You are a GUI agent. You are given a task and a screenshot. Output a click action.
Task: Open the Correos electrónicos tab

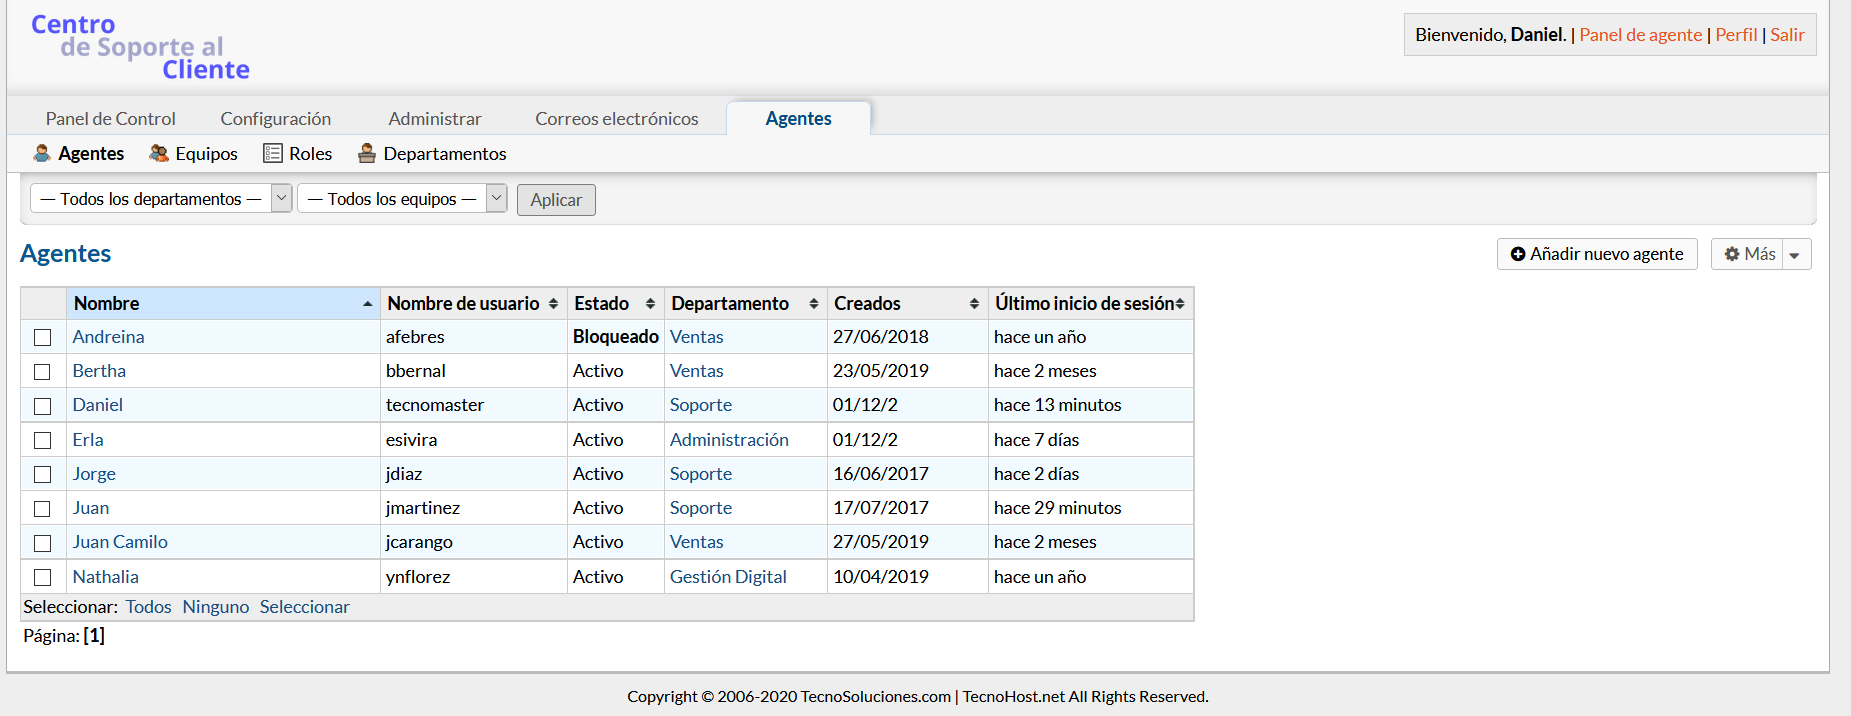point(616,118)
